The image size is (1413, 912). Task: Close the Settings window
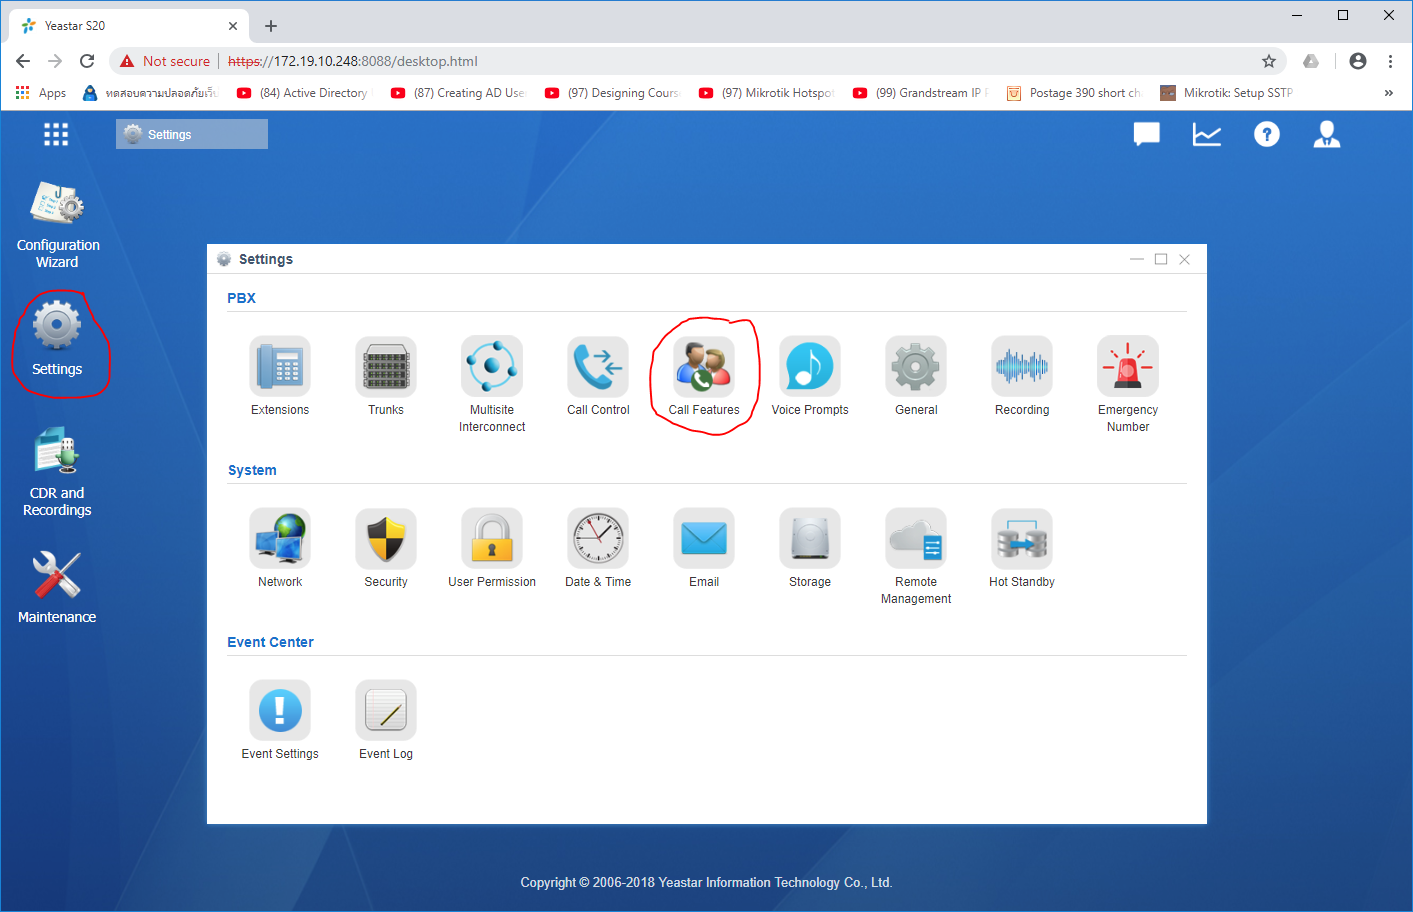point(1185,259)
